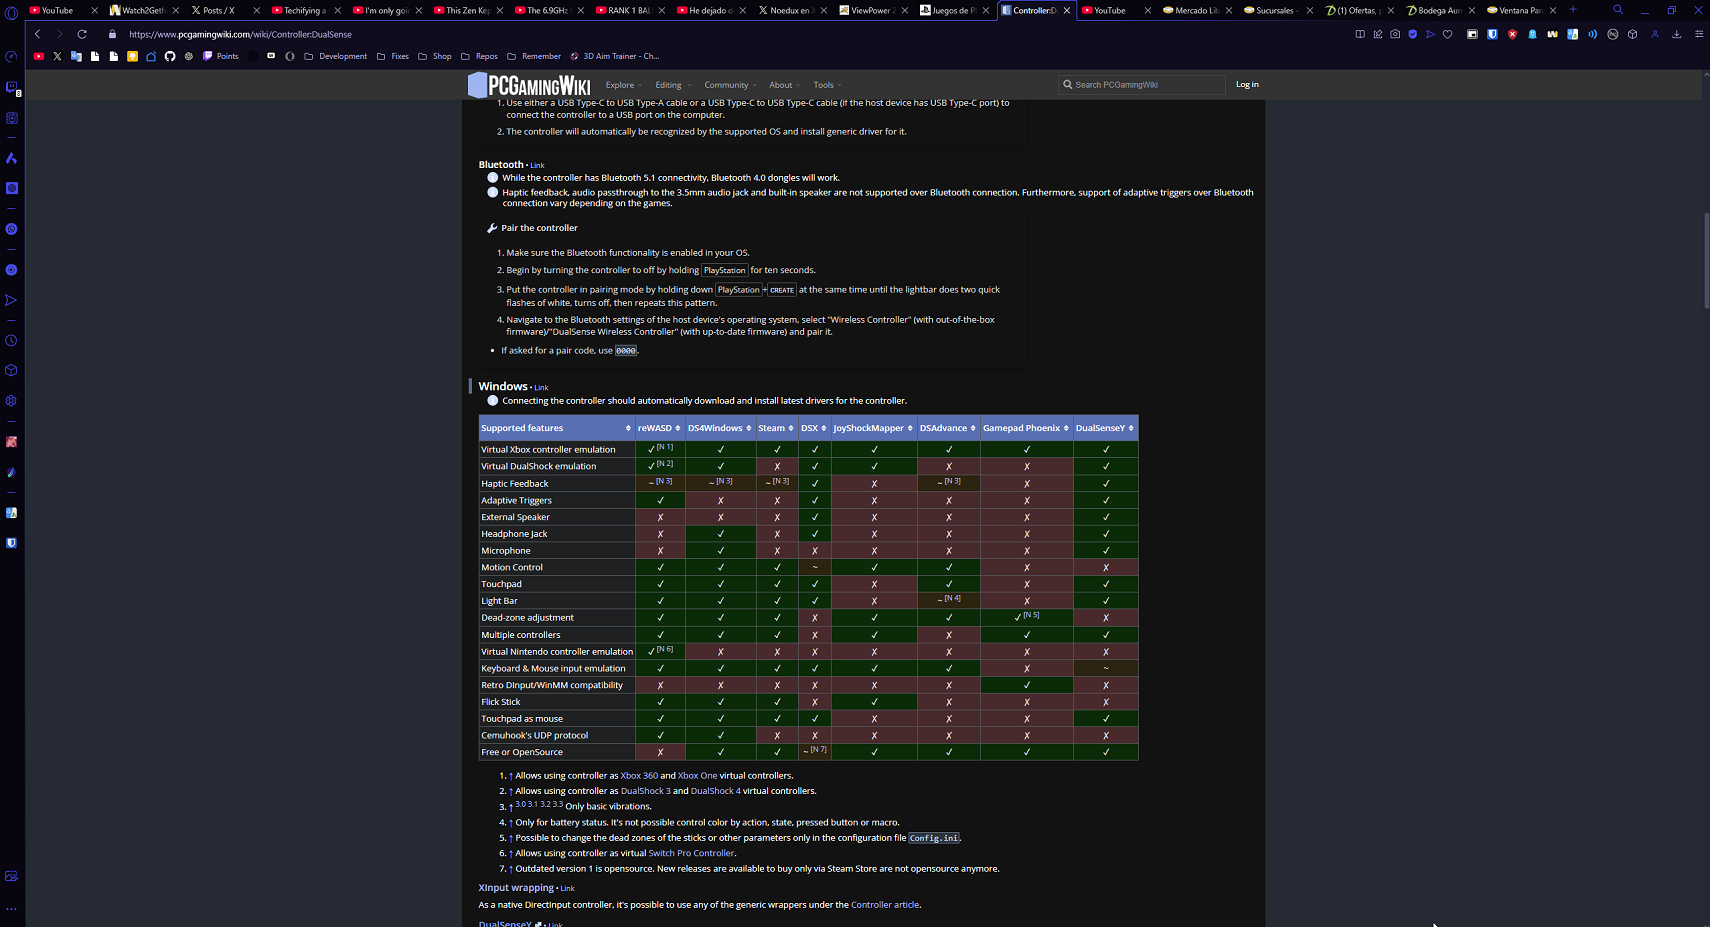Image resolution: width=1710 pixels, height=927 pixels.
Task: Click the Log in link
Action: [1247, 84]
